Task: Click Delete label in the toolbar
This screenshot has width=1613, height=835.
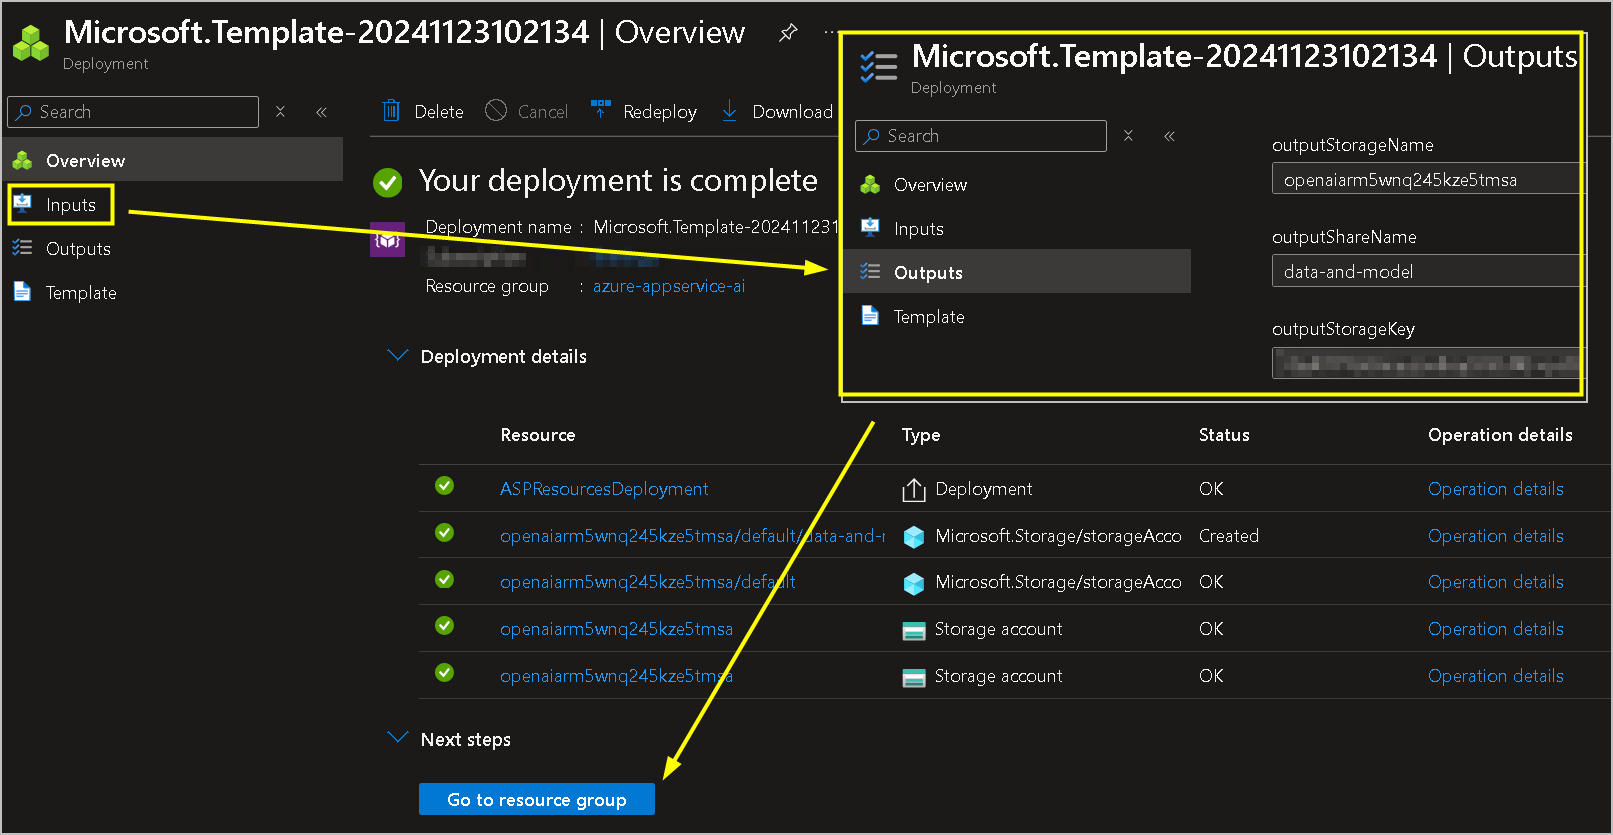Action: coord(439,112)
